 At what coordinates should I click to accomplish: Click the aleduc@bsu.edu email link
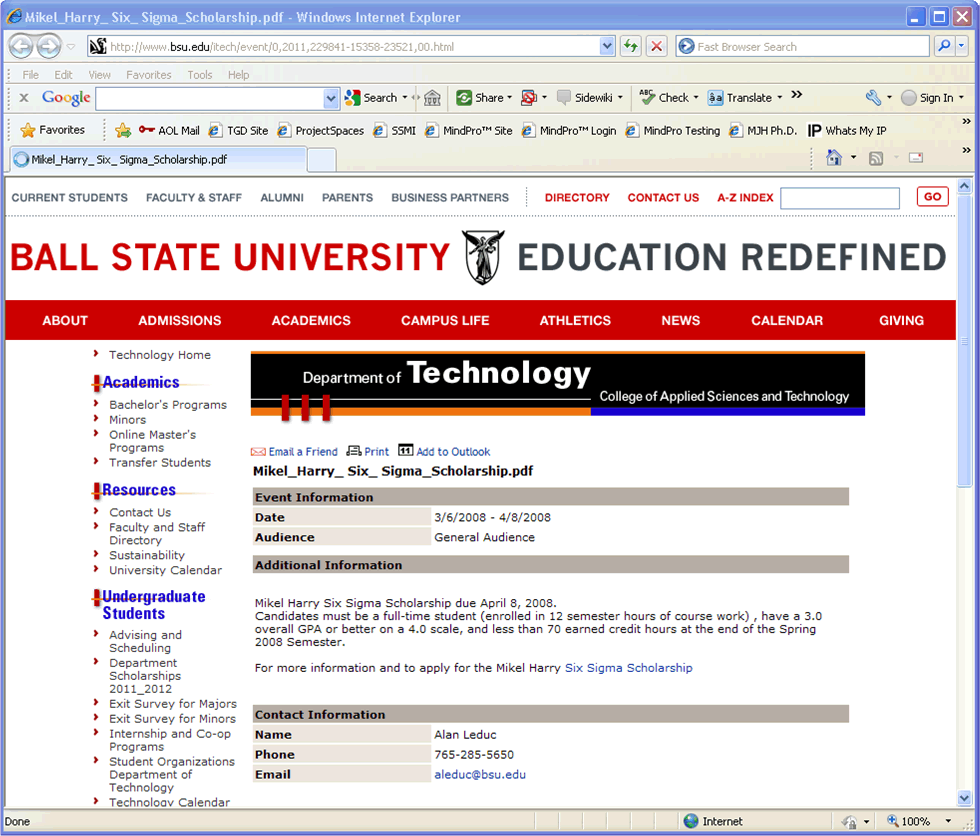pos(479,775)
